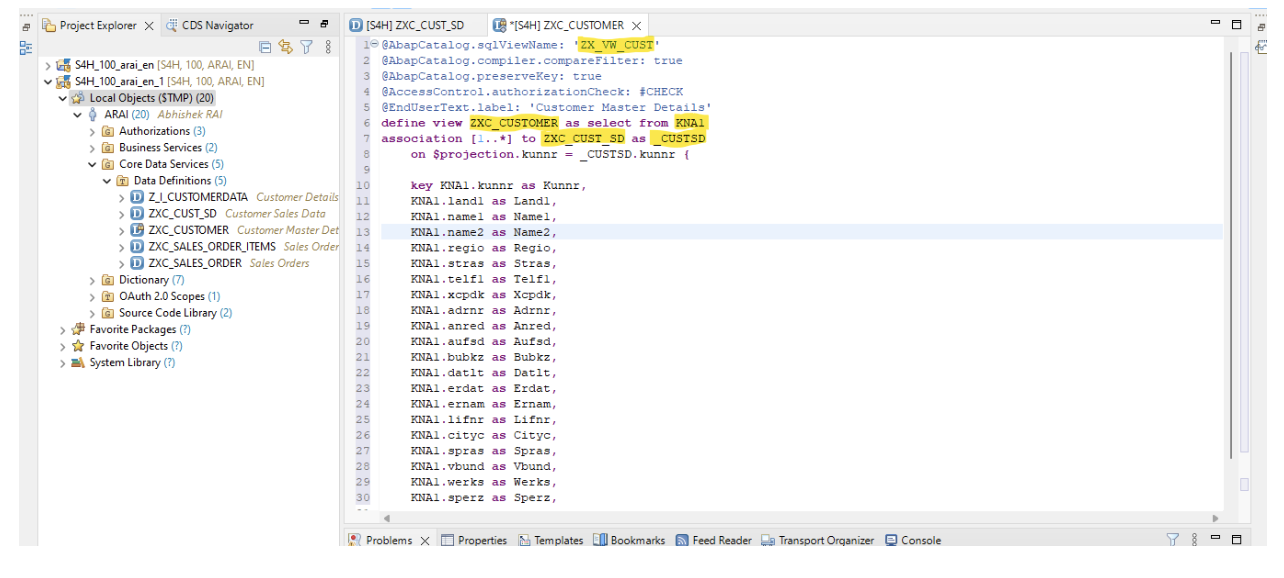Expand the ZXC_SALES_ORDER_ITEMS definition

coord(121,246)
